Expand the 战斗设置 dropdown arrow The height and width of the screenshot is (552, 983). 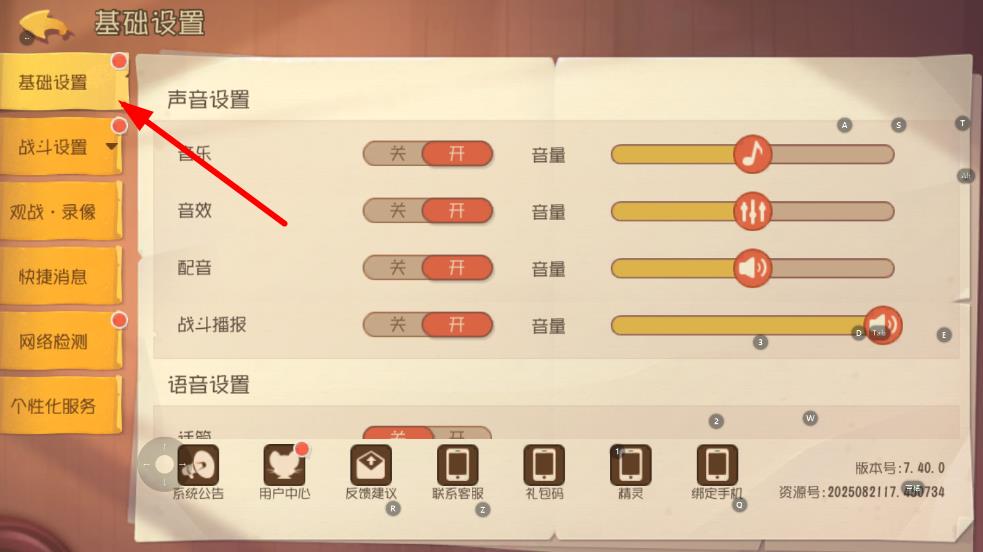112,147
